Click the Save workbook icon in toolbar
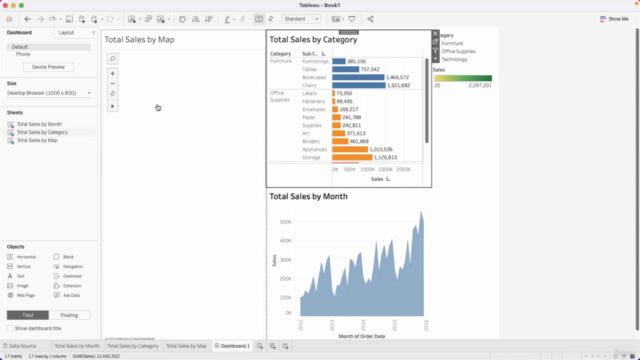 pos(69,19)
